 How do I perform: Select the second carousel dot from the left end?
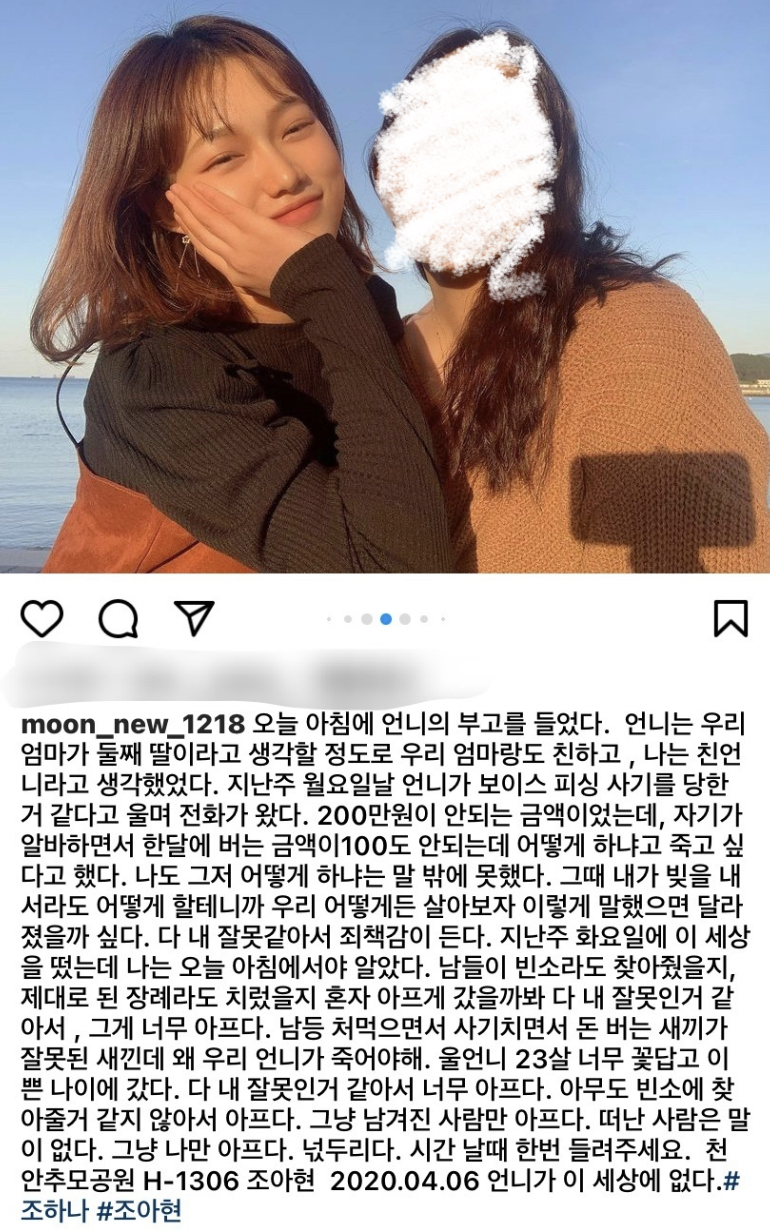348,619
